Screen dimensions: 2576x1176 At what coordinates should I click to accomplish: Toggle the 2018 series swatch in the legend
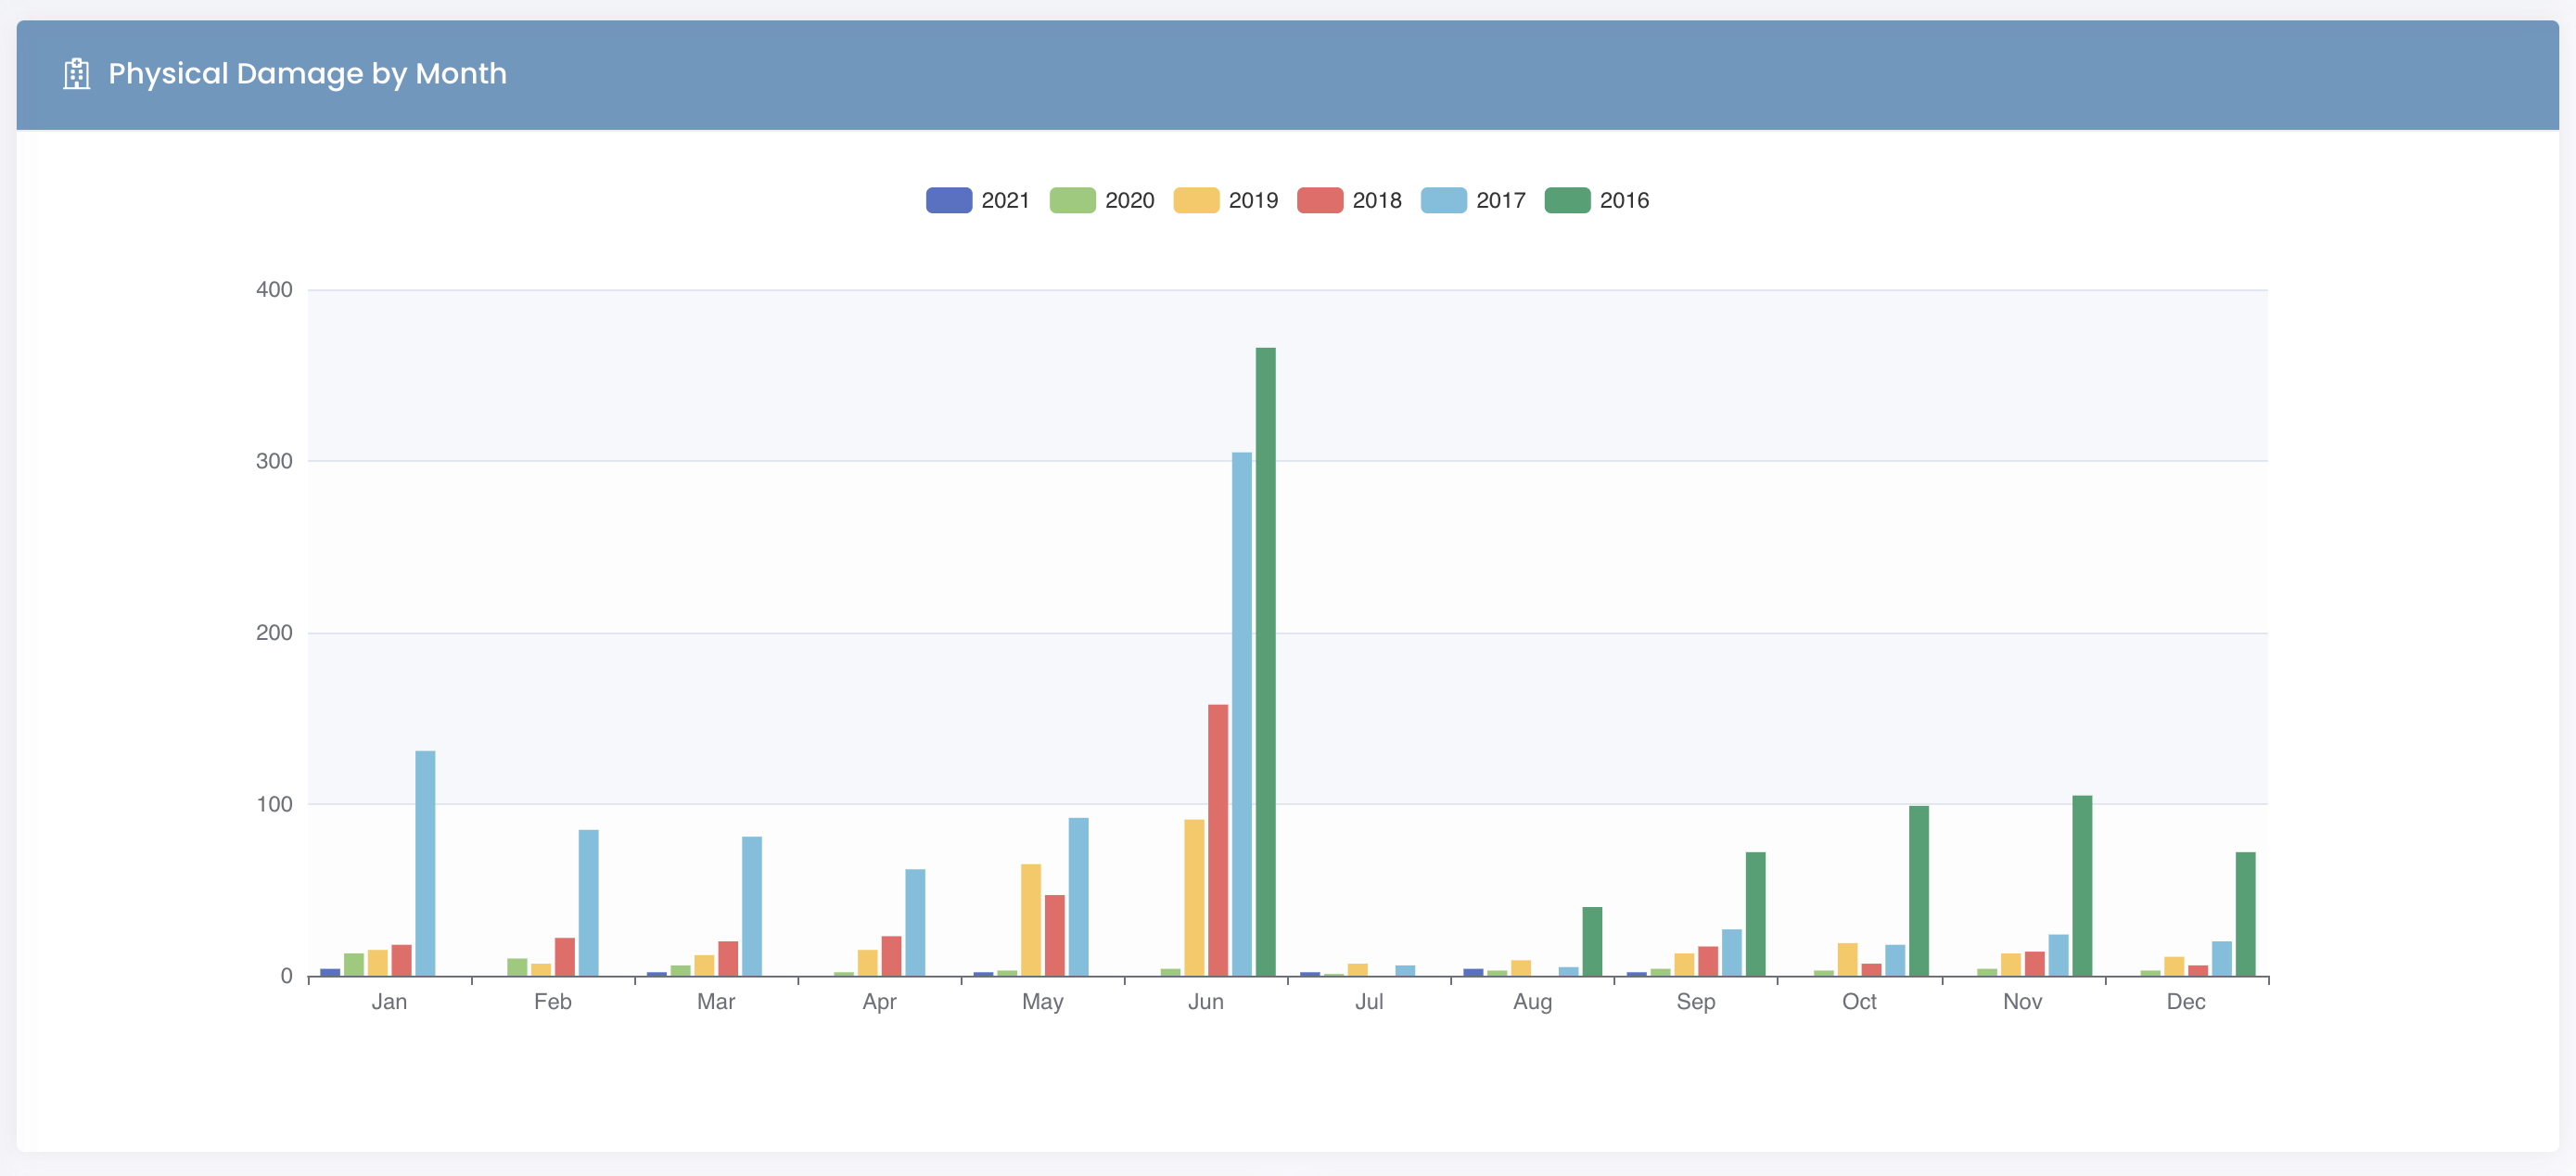click(x=1319, y=200)
